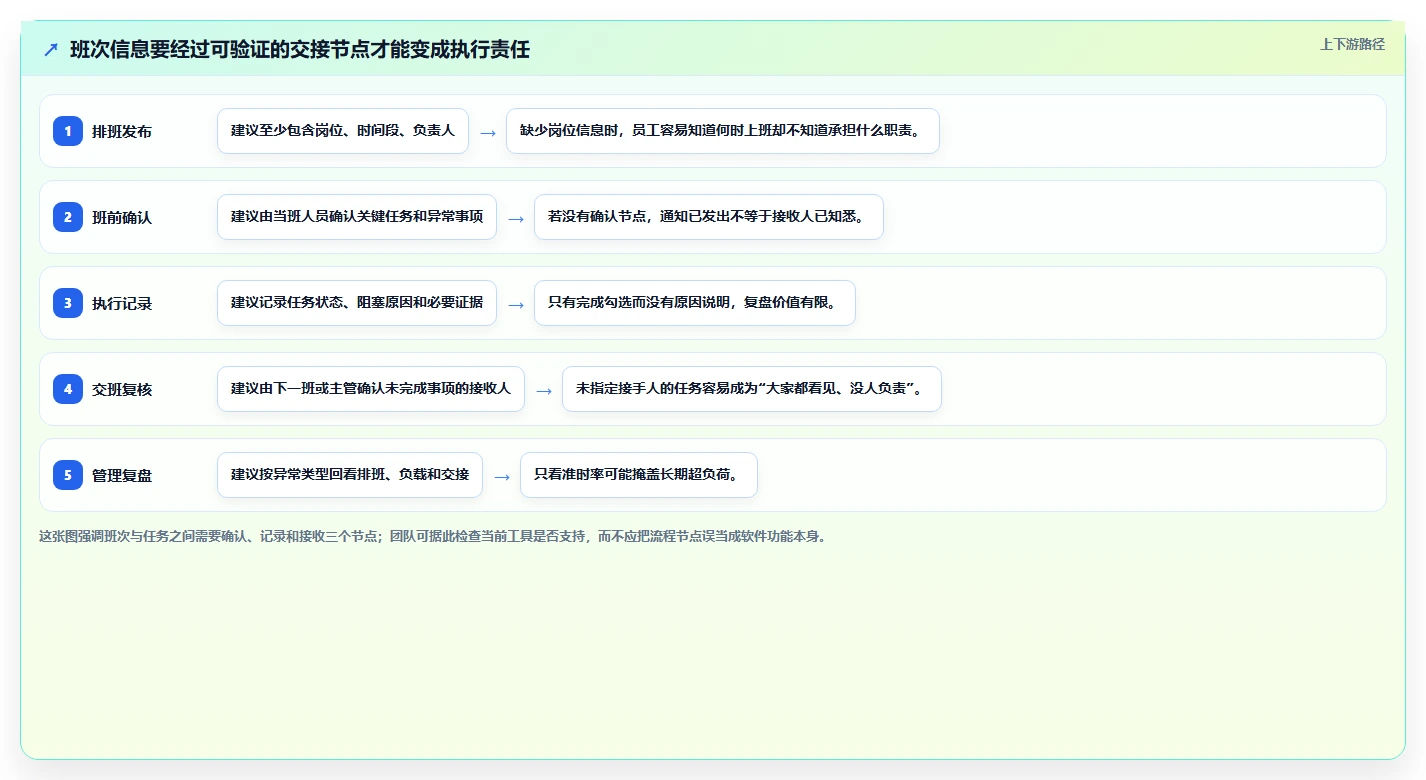This screenshot has height=780, width=1426.
Task: Select the 排班发布 step label
Action: tap(122, 131)
